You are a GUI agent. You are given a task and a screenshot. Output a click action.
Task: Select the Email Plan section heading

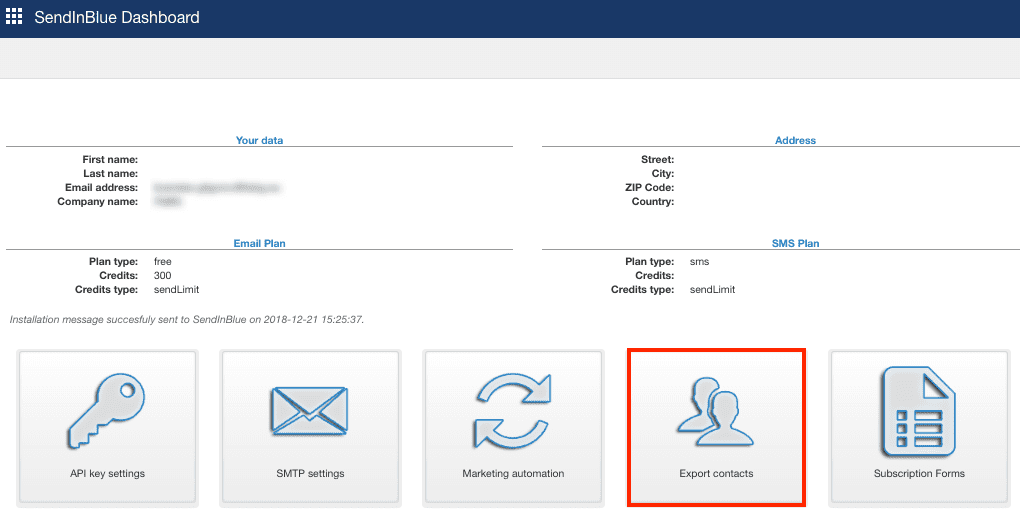tap(260, 243)
